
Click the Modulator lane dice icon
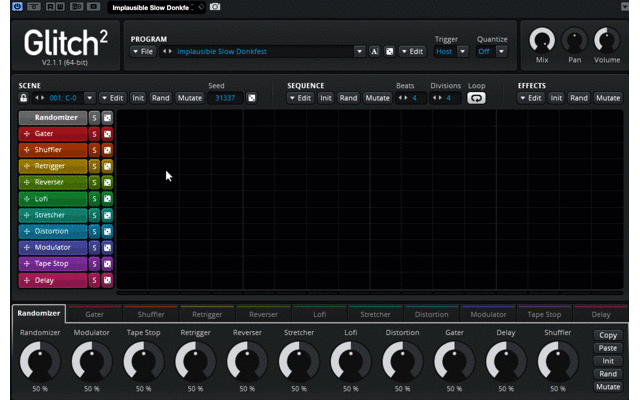point(107,248)
